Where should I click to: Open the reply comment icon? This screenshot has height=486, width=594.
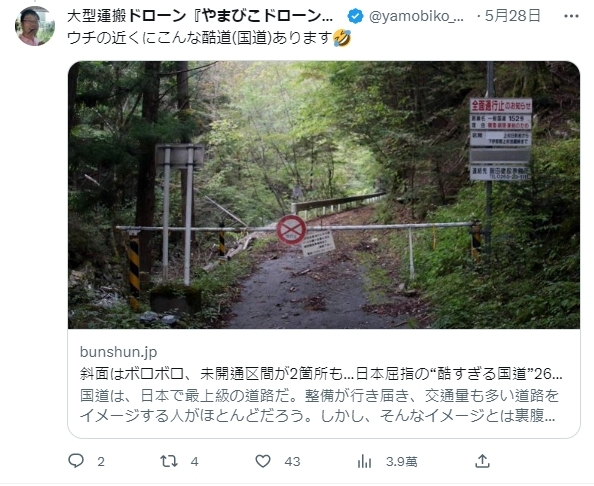(x=76, y=461)
